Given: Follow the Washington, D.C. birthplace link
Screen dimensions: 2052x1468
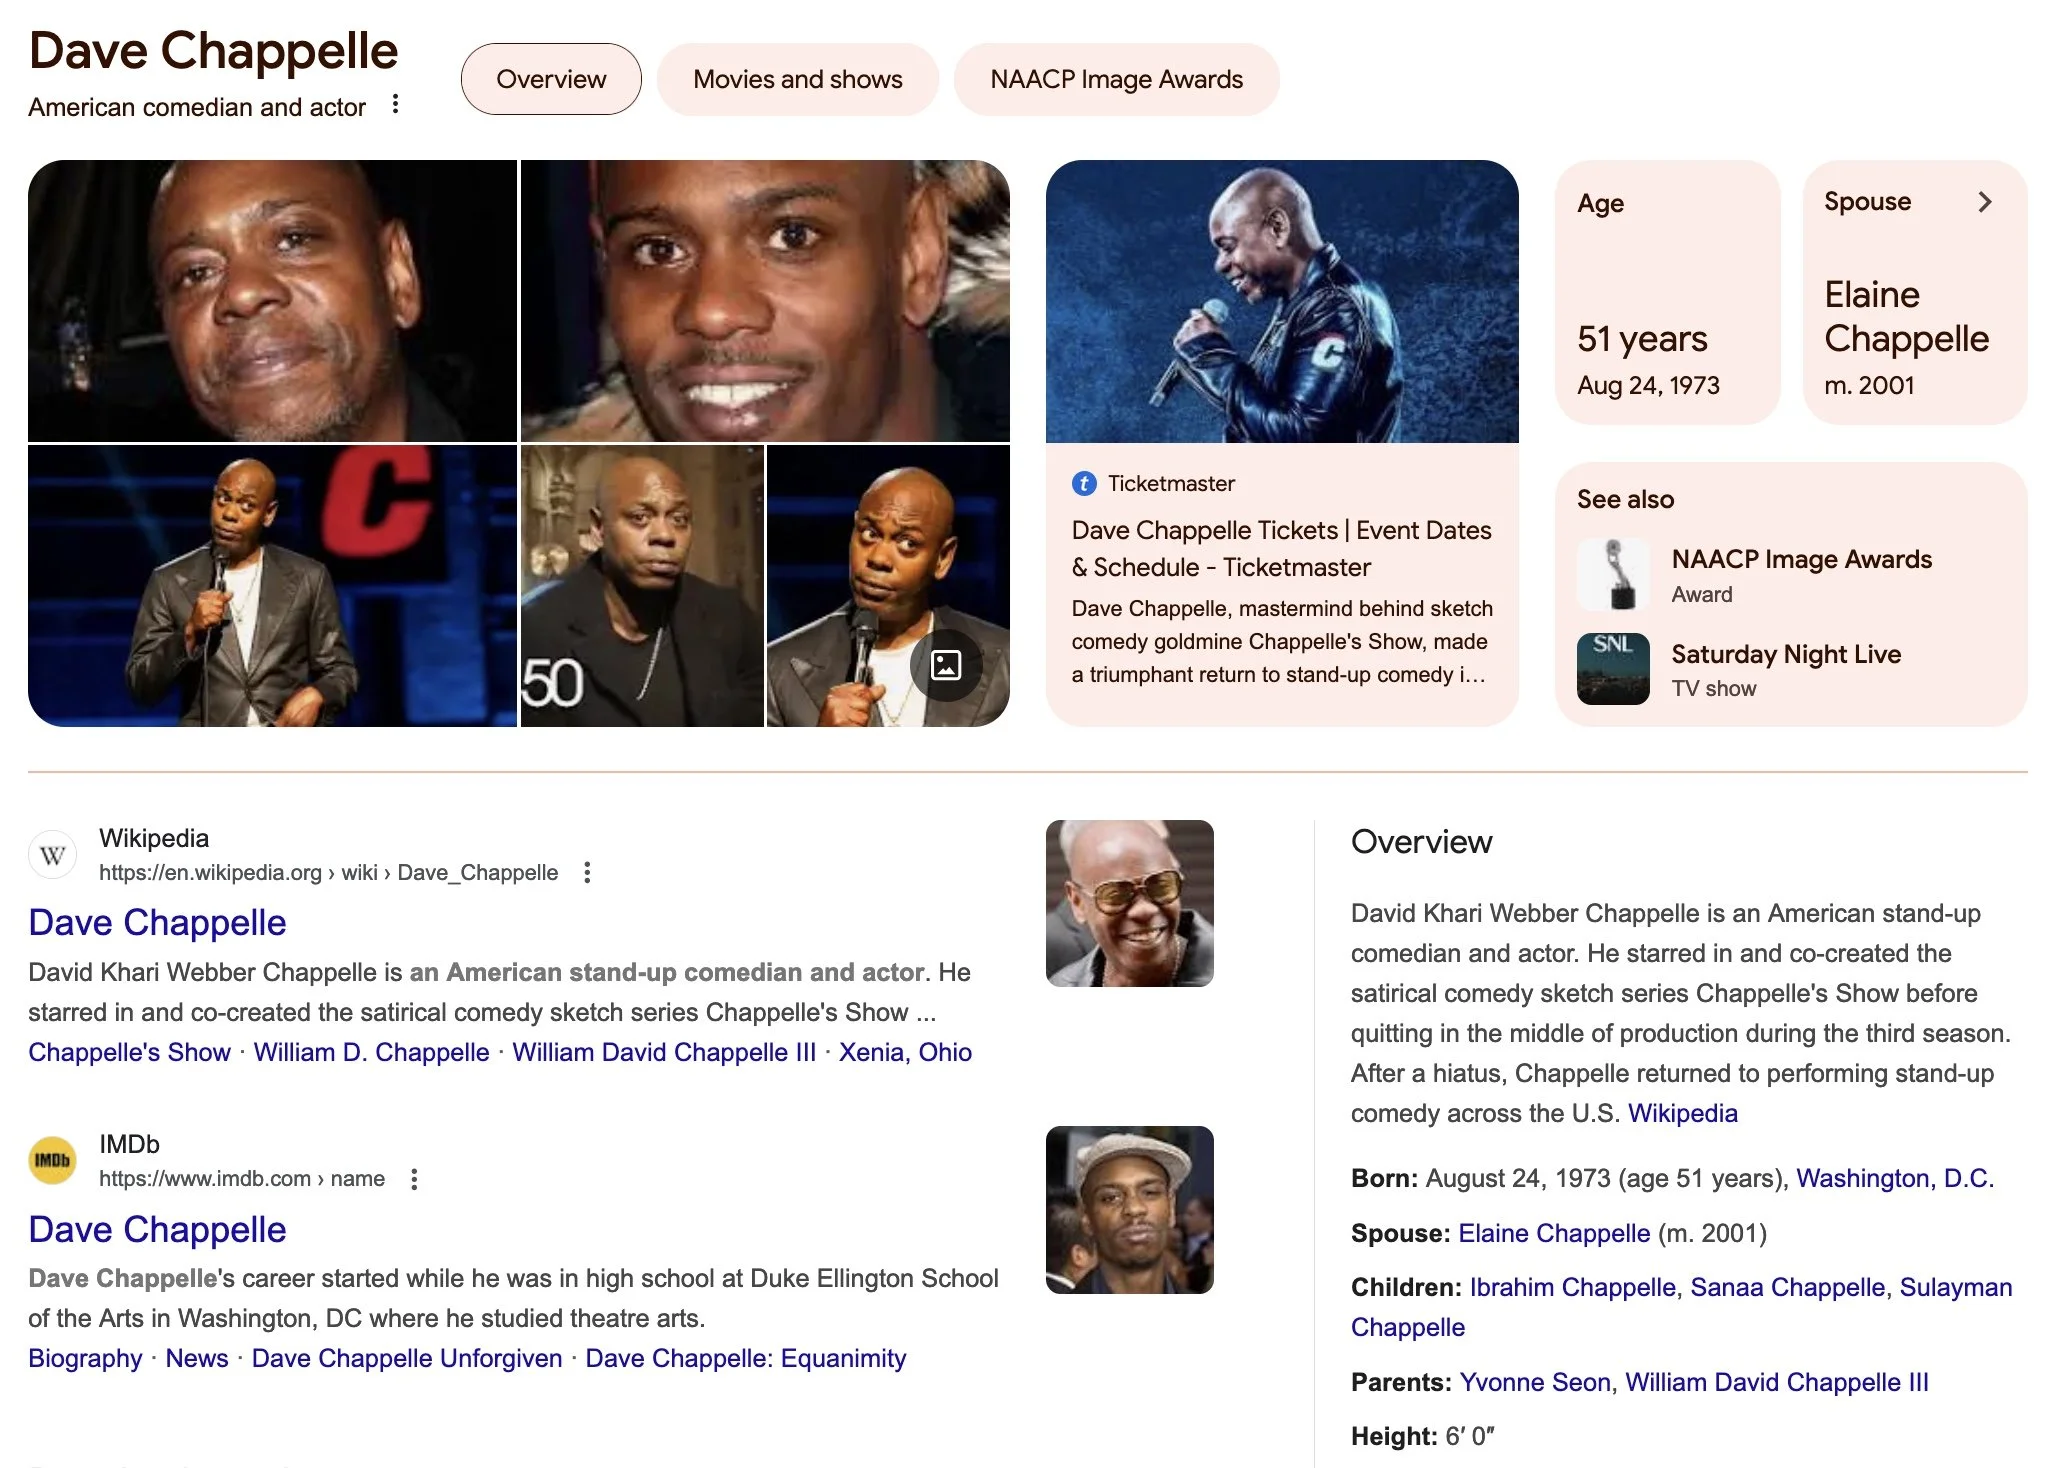Looking at the screenshot, I should tap(1895, 1178).
